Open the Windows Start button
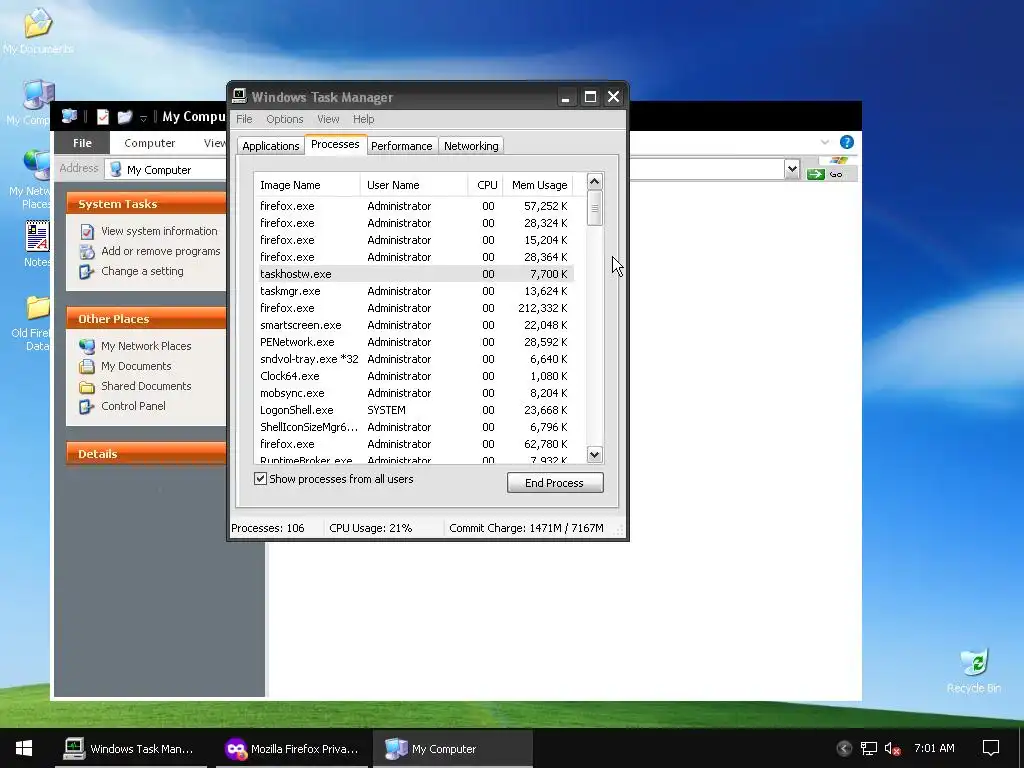This screenshot has height=768, width=1024. (24, 748)
